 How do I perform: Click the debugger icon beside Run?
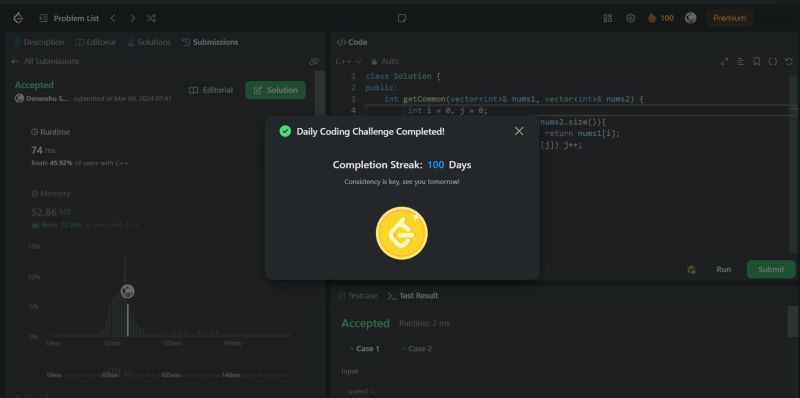[x=691, y=269]
